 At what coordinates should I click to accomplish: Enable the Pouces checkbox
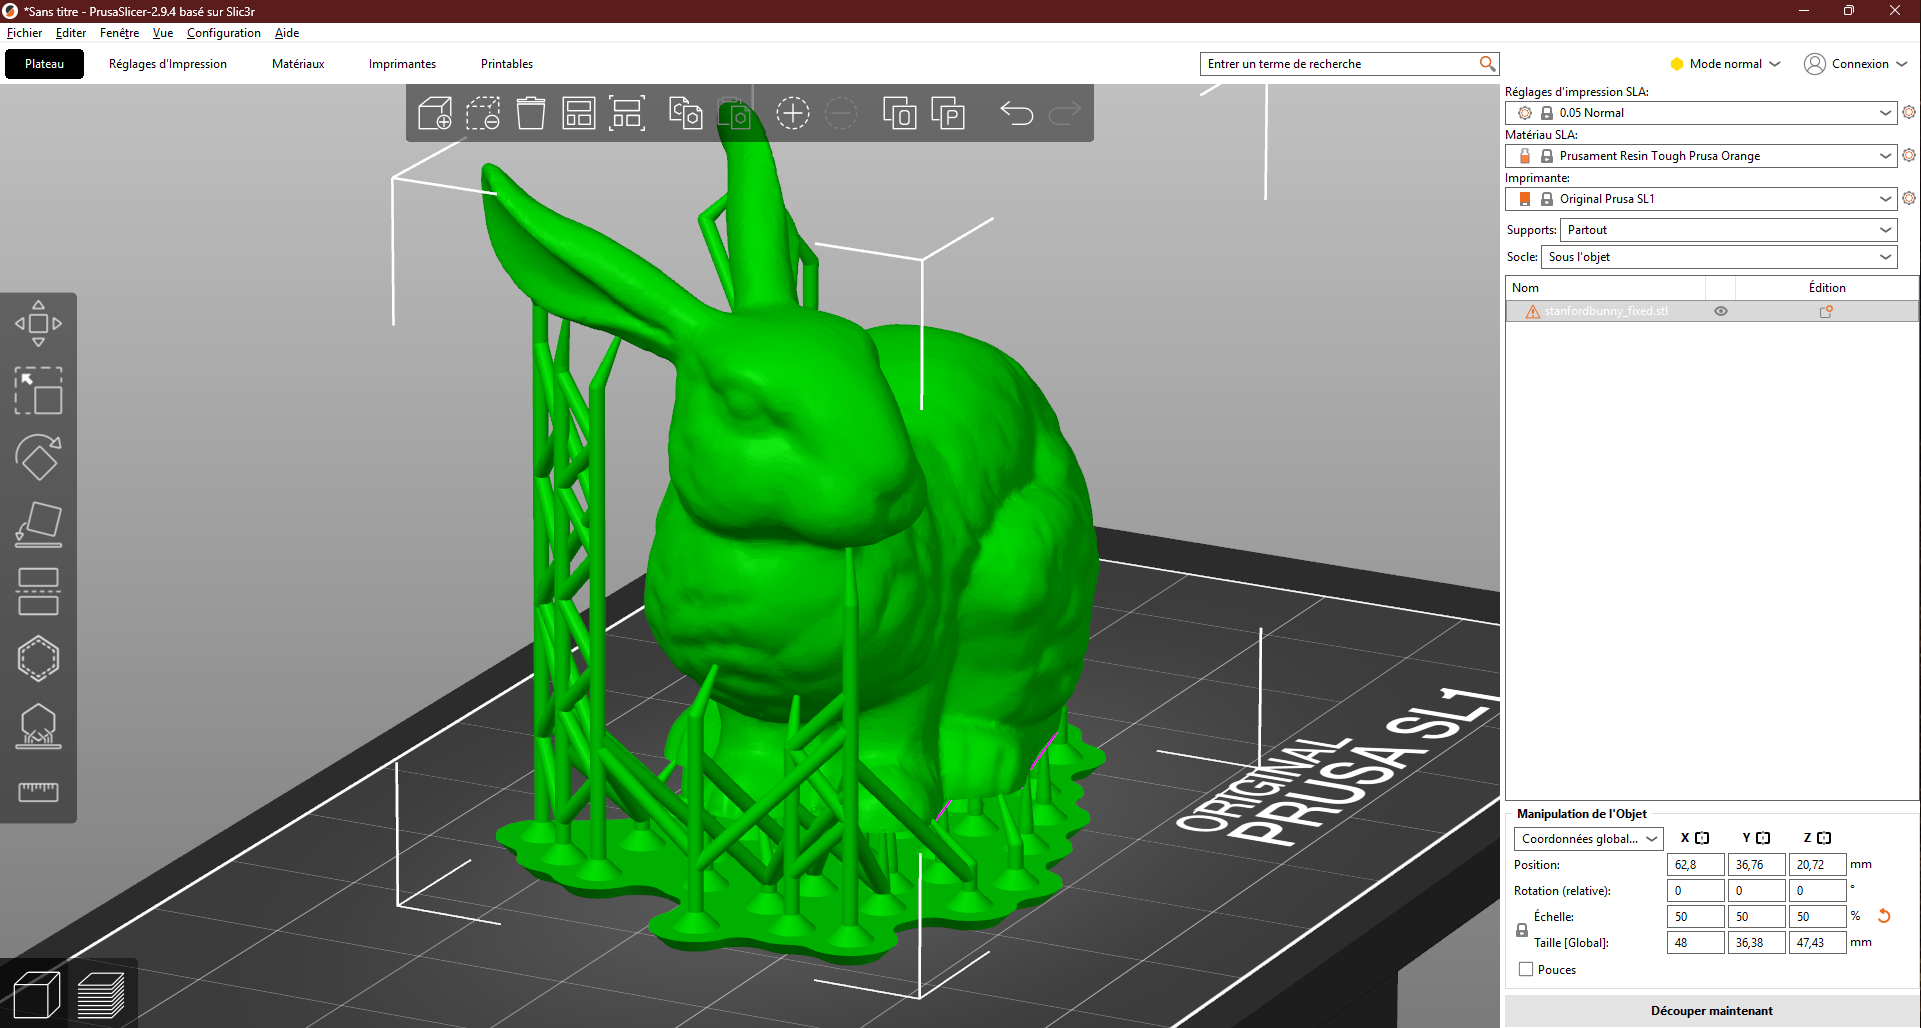point(1526,969)
